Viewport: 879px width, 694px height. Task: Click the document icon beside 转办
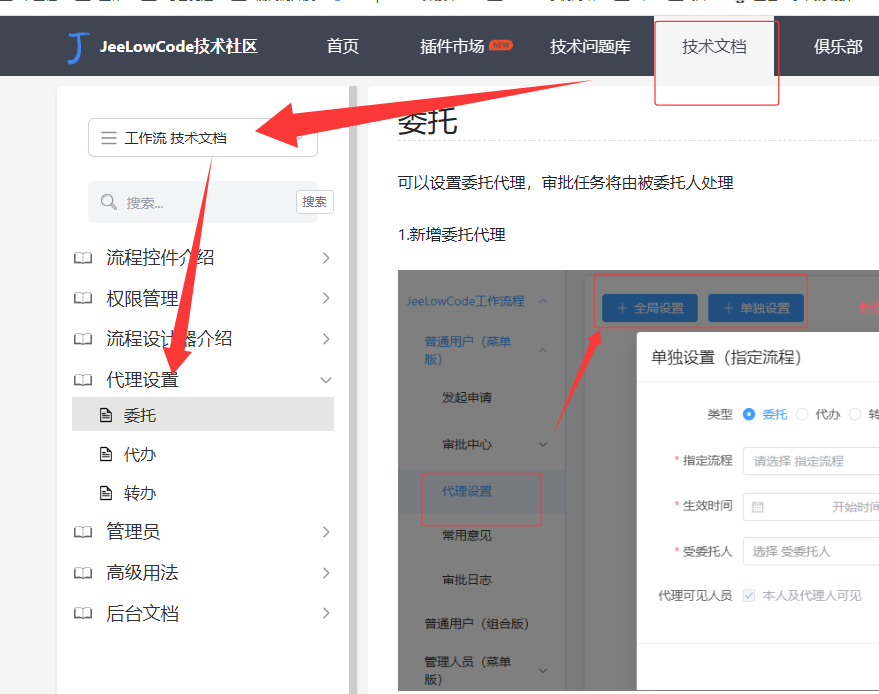106,494
